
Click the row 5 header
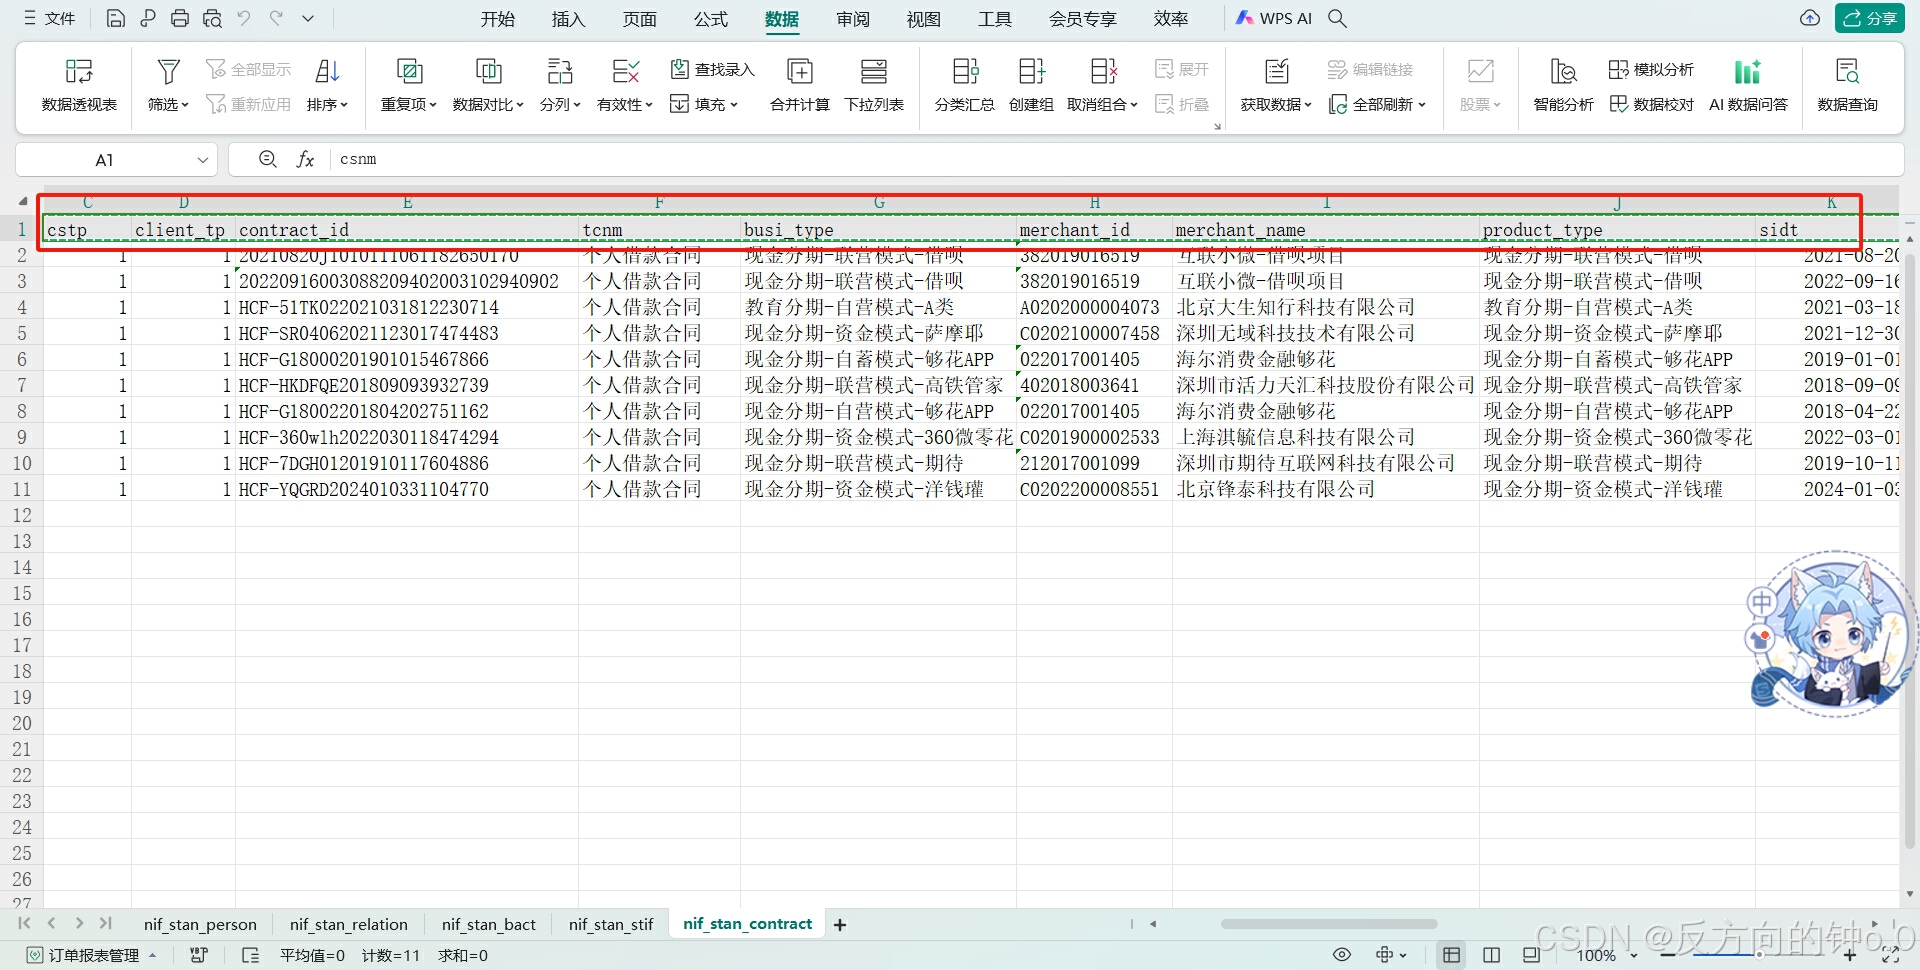(21, 333)
